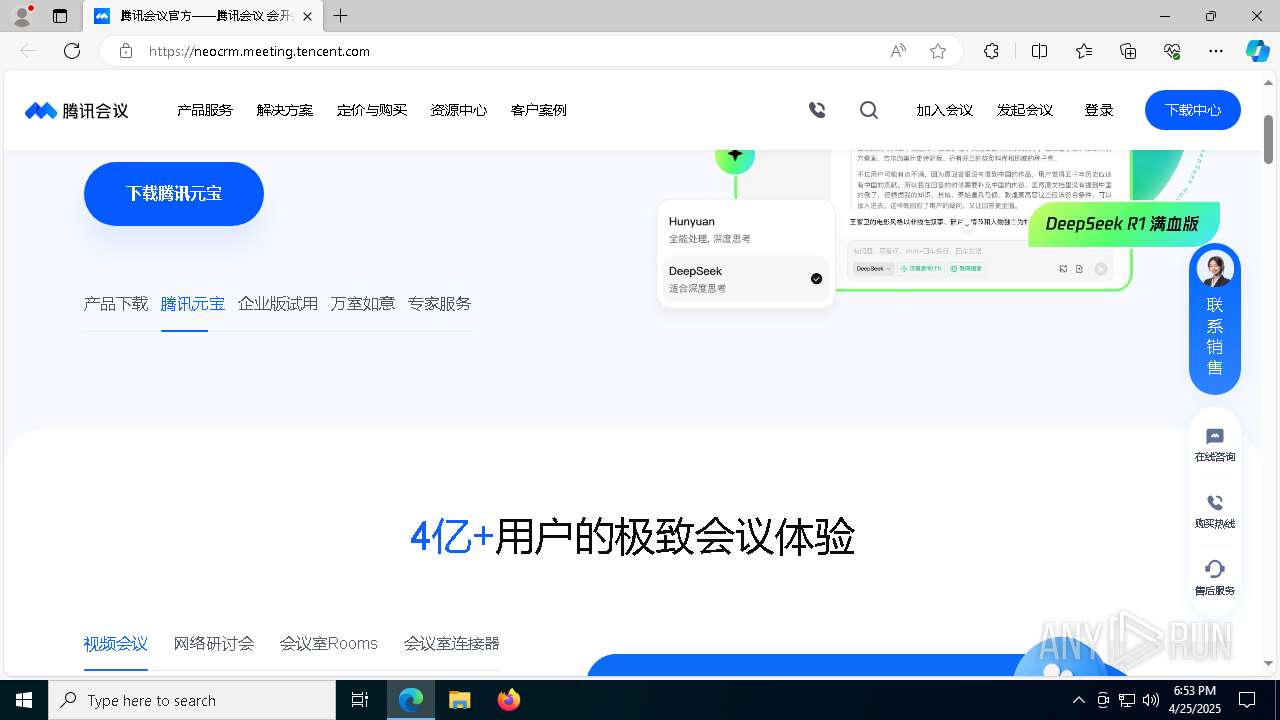
Task: Open the search magnifier in header
Action: tap(869, 110)
